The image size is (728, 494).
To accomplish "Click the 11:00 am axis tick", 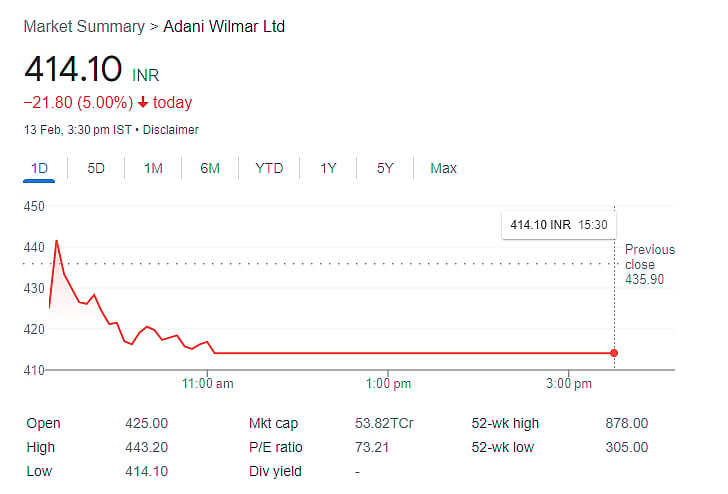I will (208, 384).
